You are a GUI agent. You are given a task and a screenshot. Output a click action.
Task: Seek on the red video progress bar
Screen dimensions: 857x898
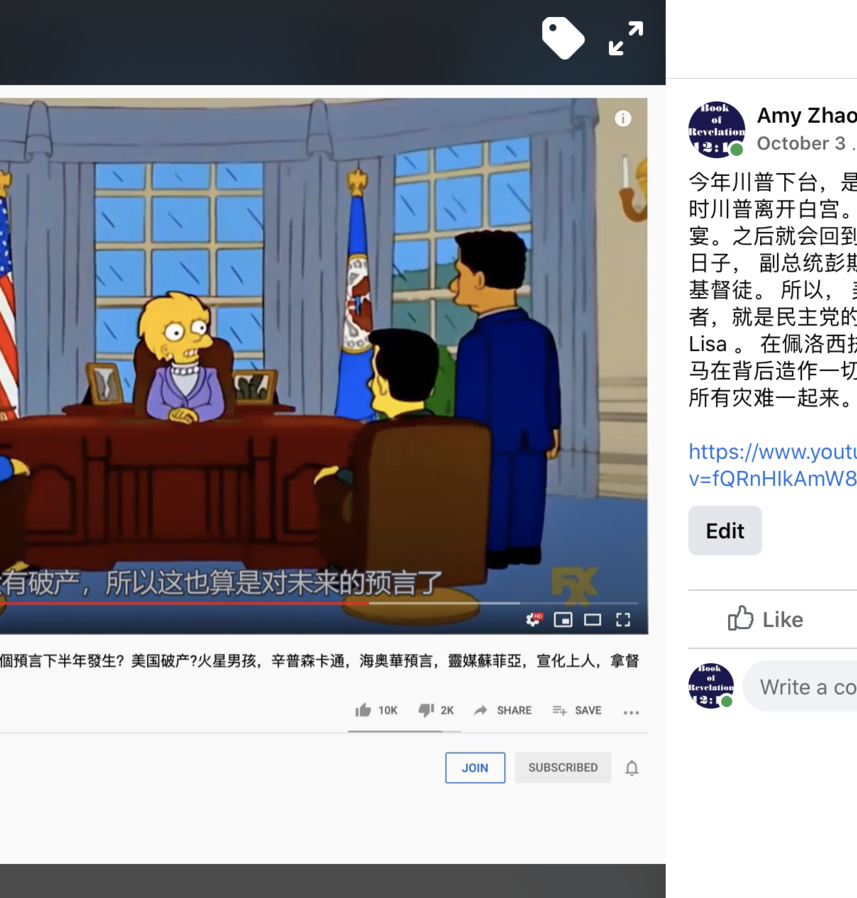tap(184, 603)
